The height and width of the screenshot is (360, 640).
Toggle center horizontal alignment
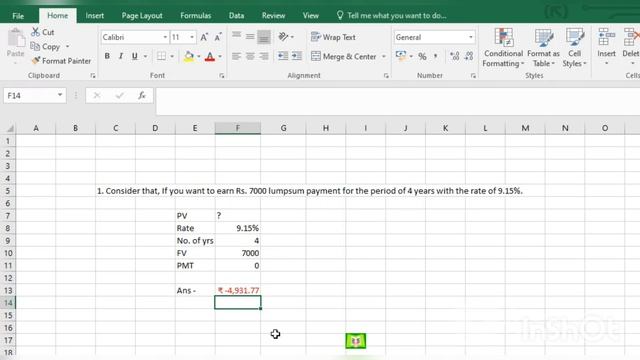(x=250, y=56)
